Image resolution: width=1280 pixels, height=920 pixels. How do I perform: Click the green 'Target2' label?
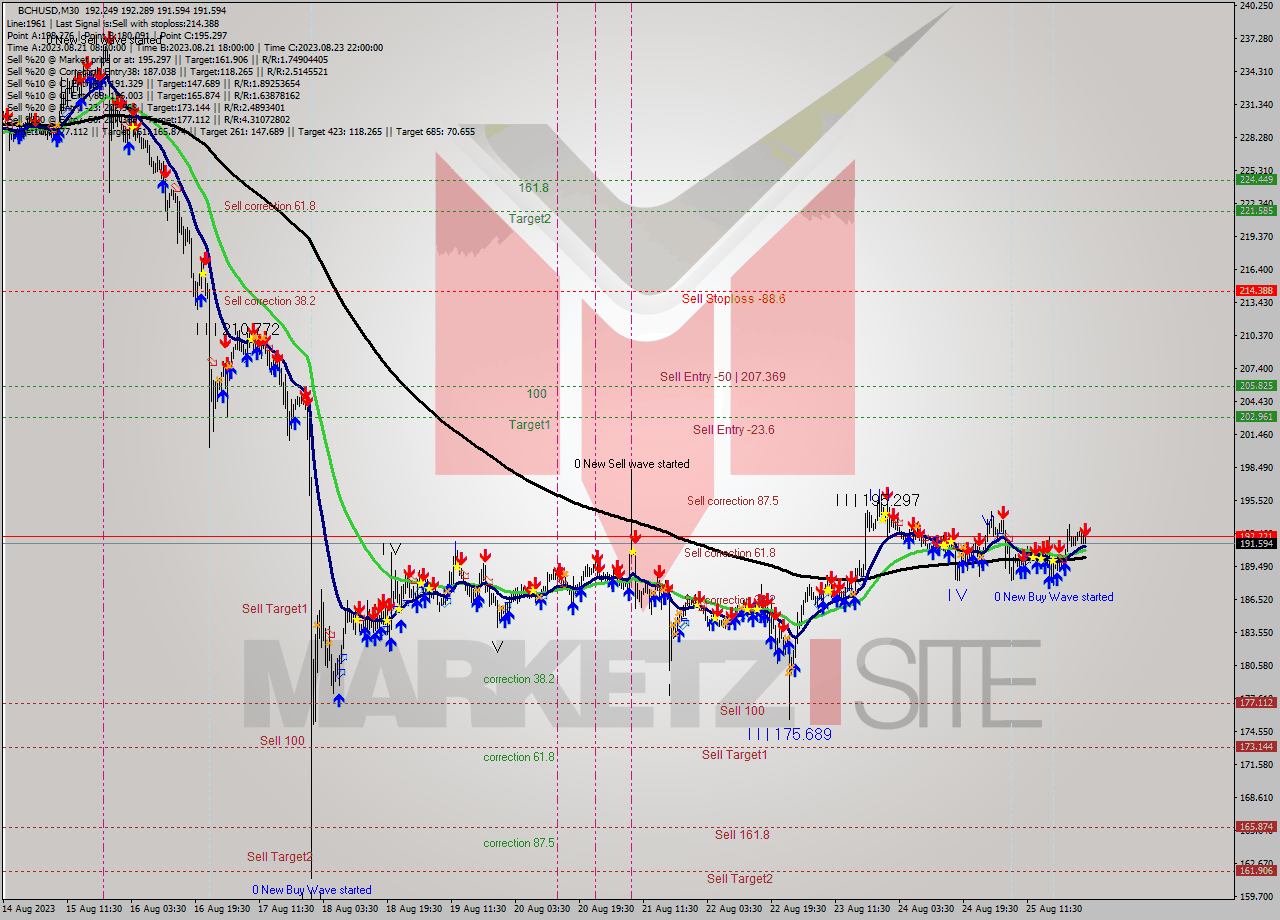[x=529, y=218]
